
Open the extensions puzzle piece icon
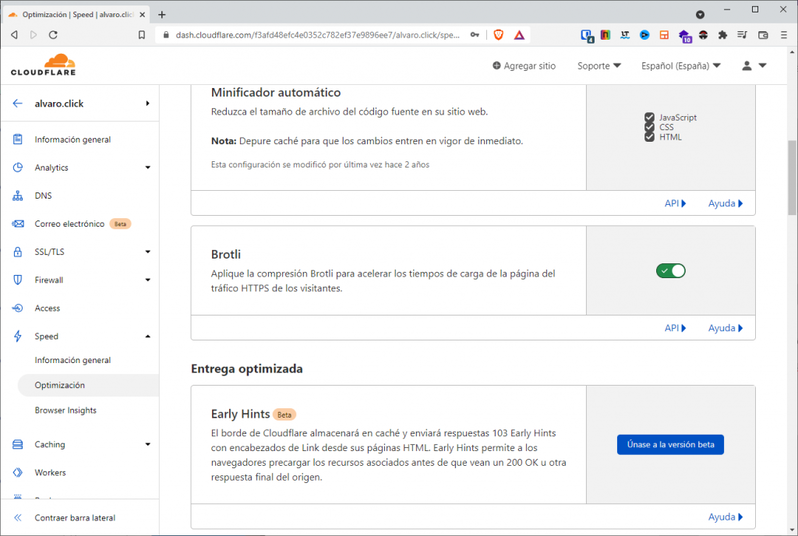coord(722,35)
